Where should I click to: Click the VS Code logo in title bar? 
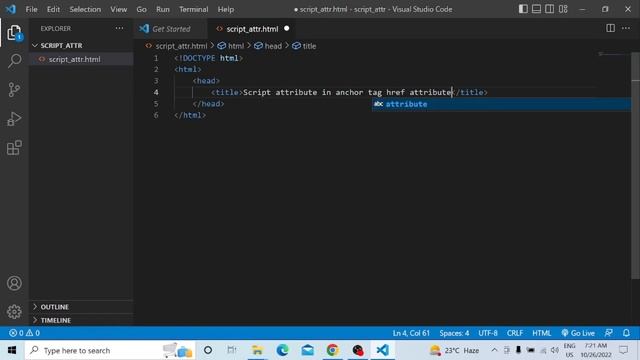tap(11, 9)
